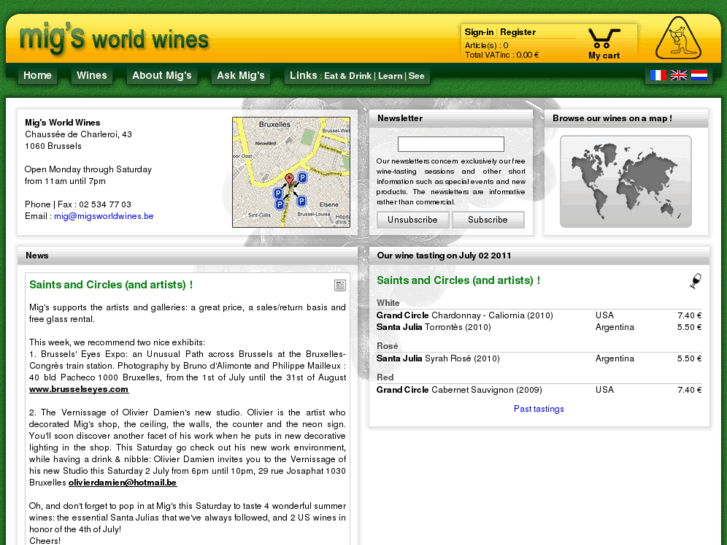Click the red location pin on map
This screenshot has width=727, height=545.
[x=289, y=180]
